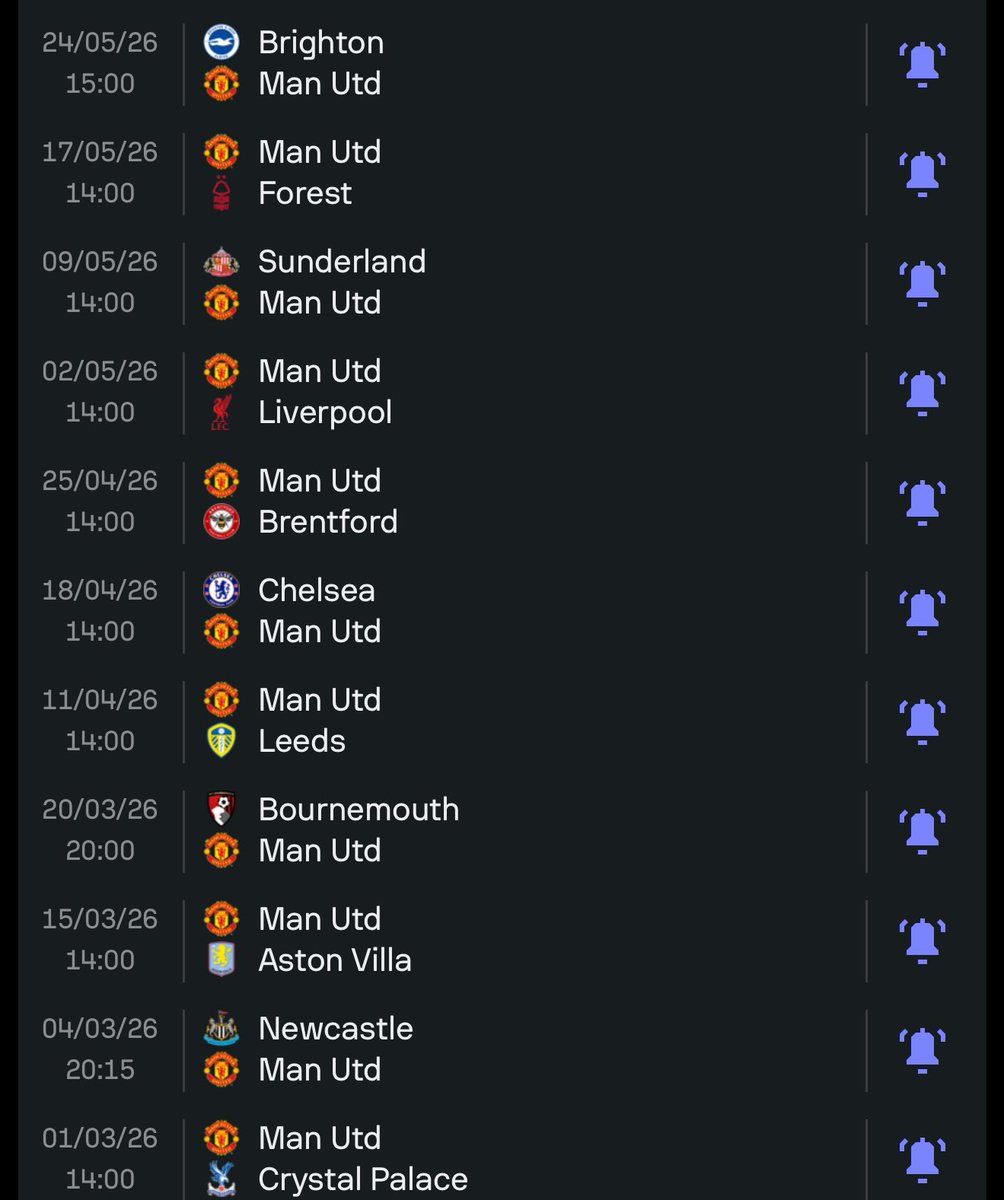Click the bell icon for Bournemouth match

(922, 831)
